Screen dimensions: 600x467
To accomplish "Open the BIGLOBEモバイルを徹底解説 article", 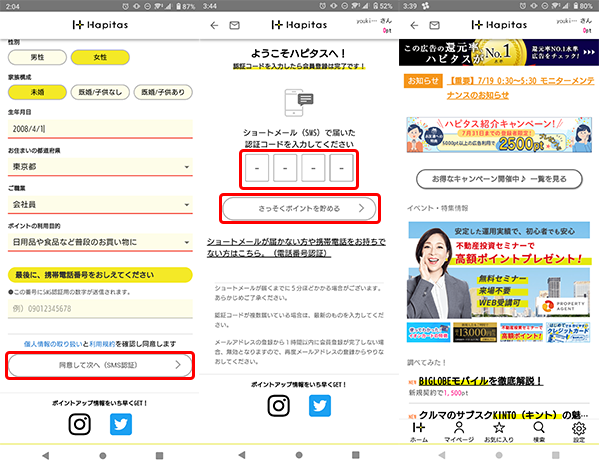I will tap(481, 381).
